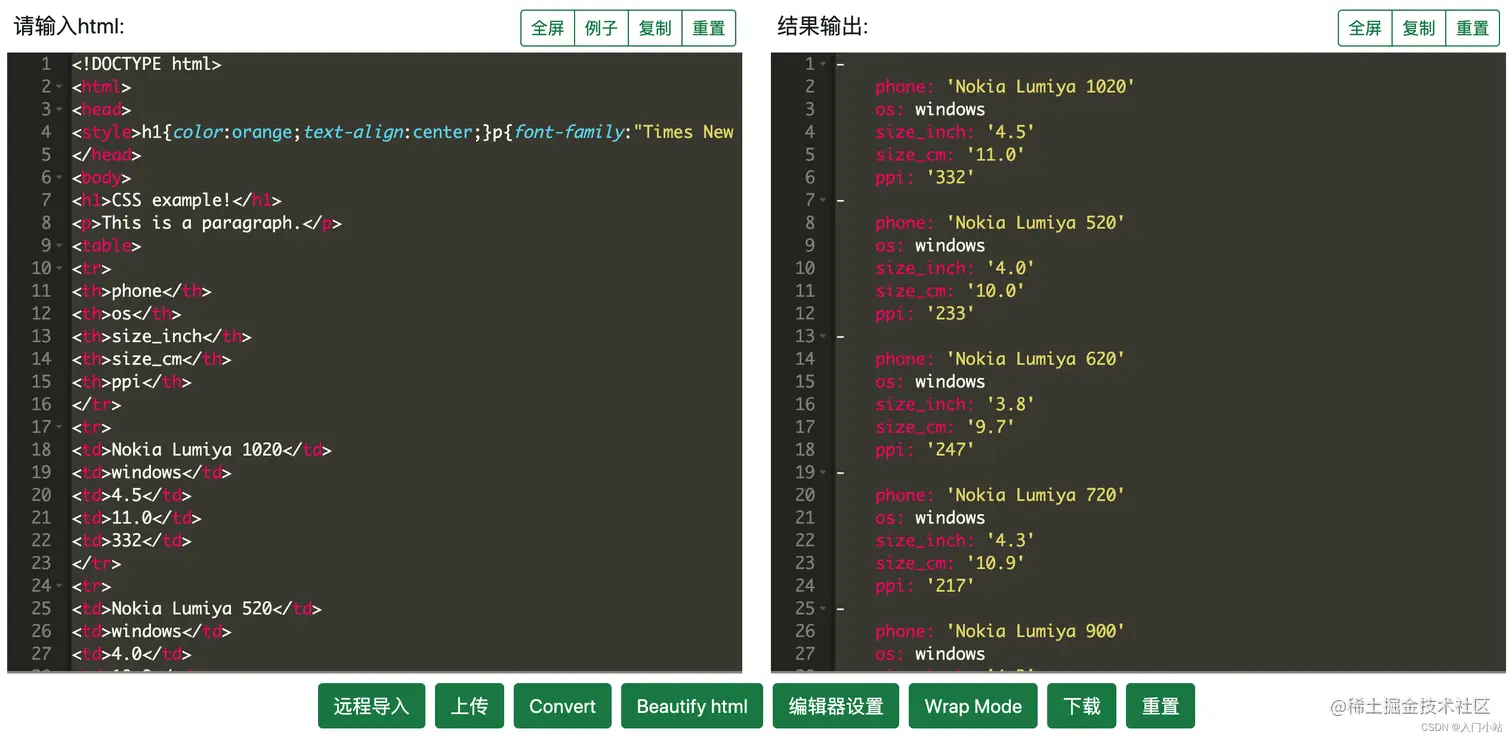Click the 请输入html: label
Screen dimensions: 1512x738
click(x=69, y=27)
